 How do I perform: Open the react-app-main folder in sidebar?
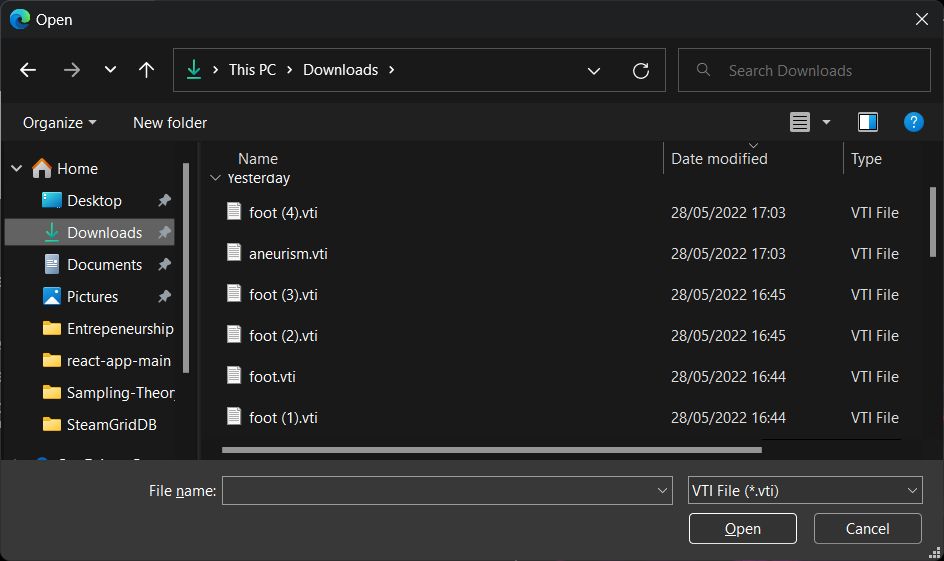coord(107,361)
